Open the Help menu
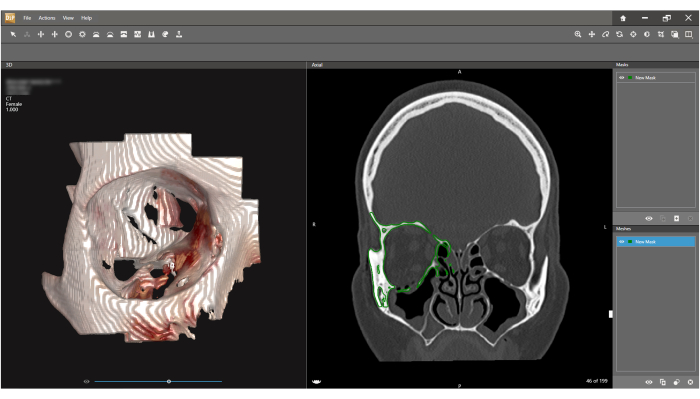Viewport: 700px width, 399px height. [86, 18]
